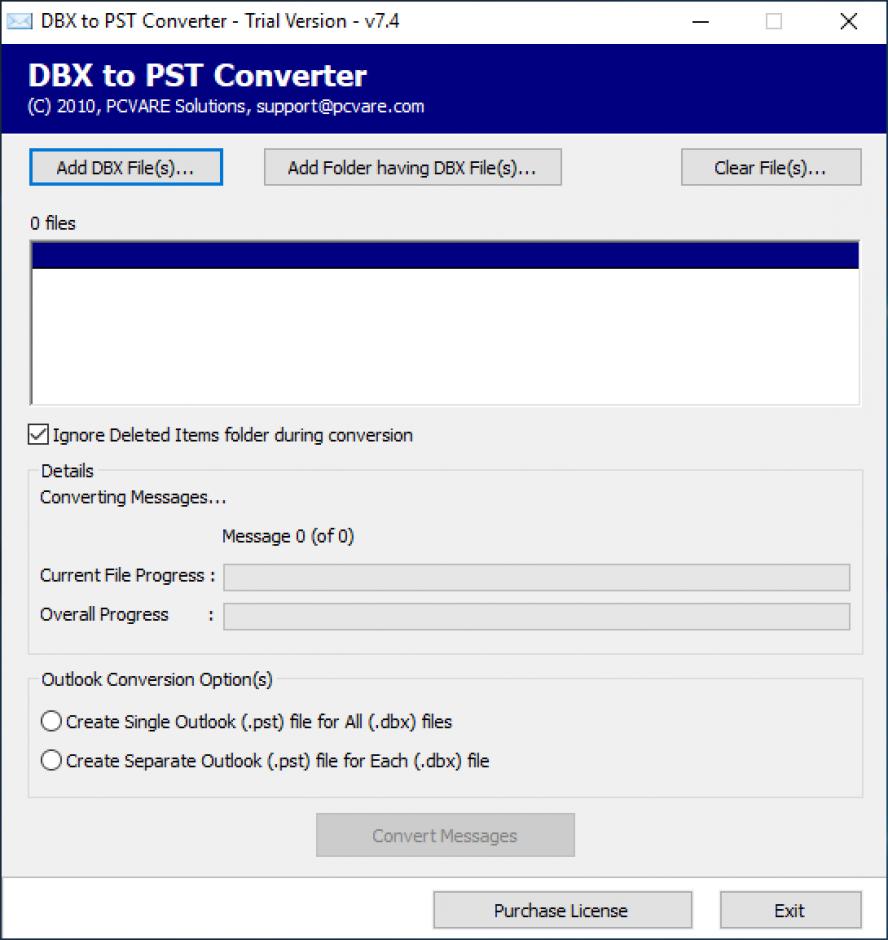Click Add DBX File(s)... button
Screen dimensions: 888x940
coord(126,167)
